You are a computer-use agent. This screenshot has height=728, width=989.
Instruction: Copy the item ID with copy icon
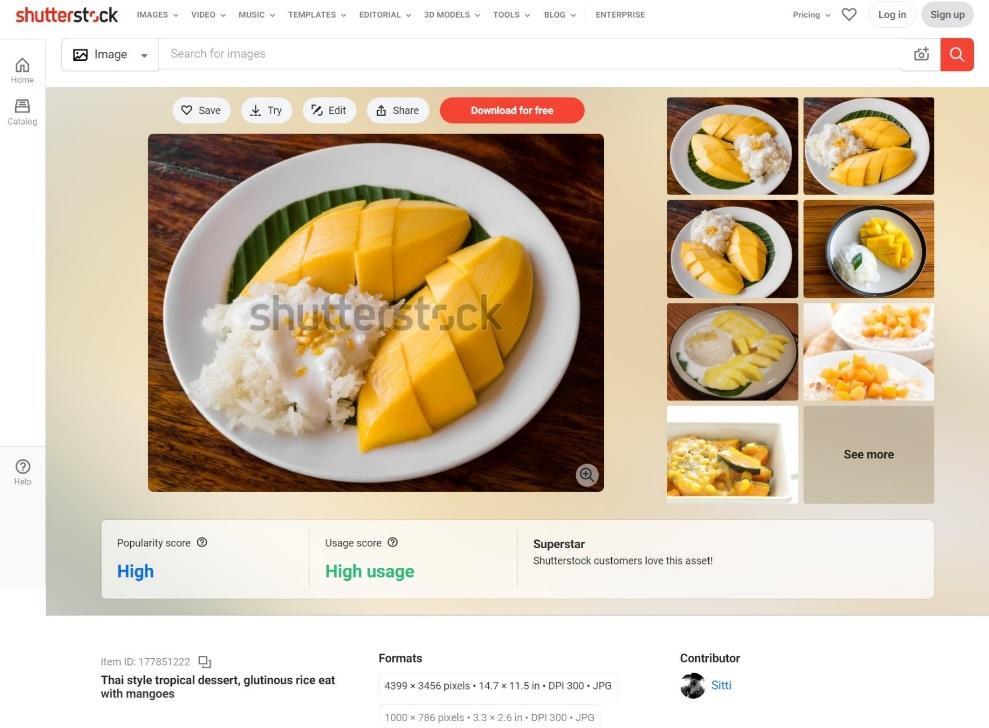(x=205, y=662)
